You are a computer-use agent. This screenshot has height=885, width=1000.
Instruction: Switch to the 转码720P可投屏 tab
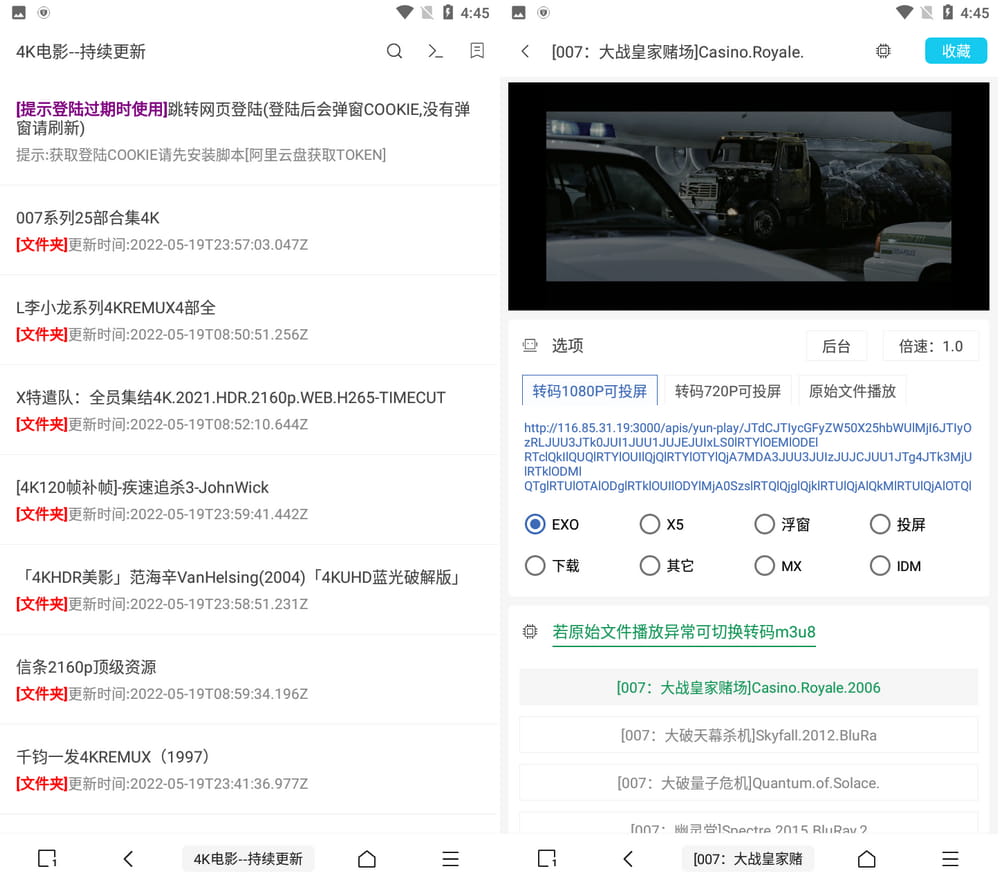(728, 391)
